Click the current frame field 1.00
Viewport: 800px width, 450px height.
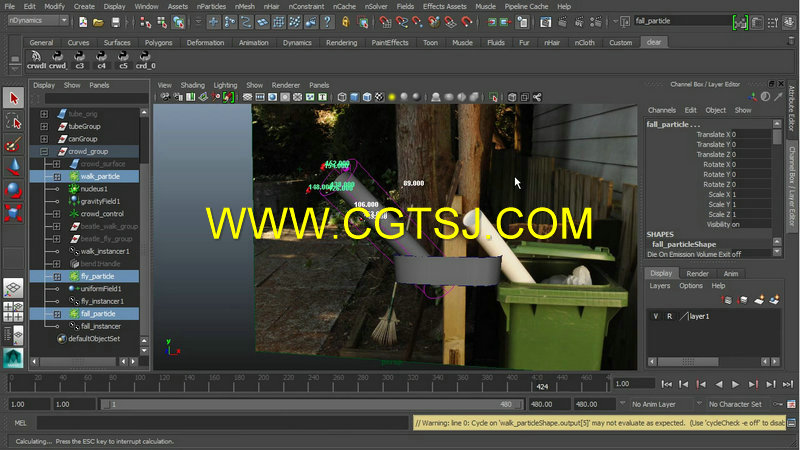tap(633, 384)
